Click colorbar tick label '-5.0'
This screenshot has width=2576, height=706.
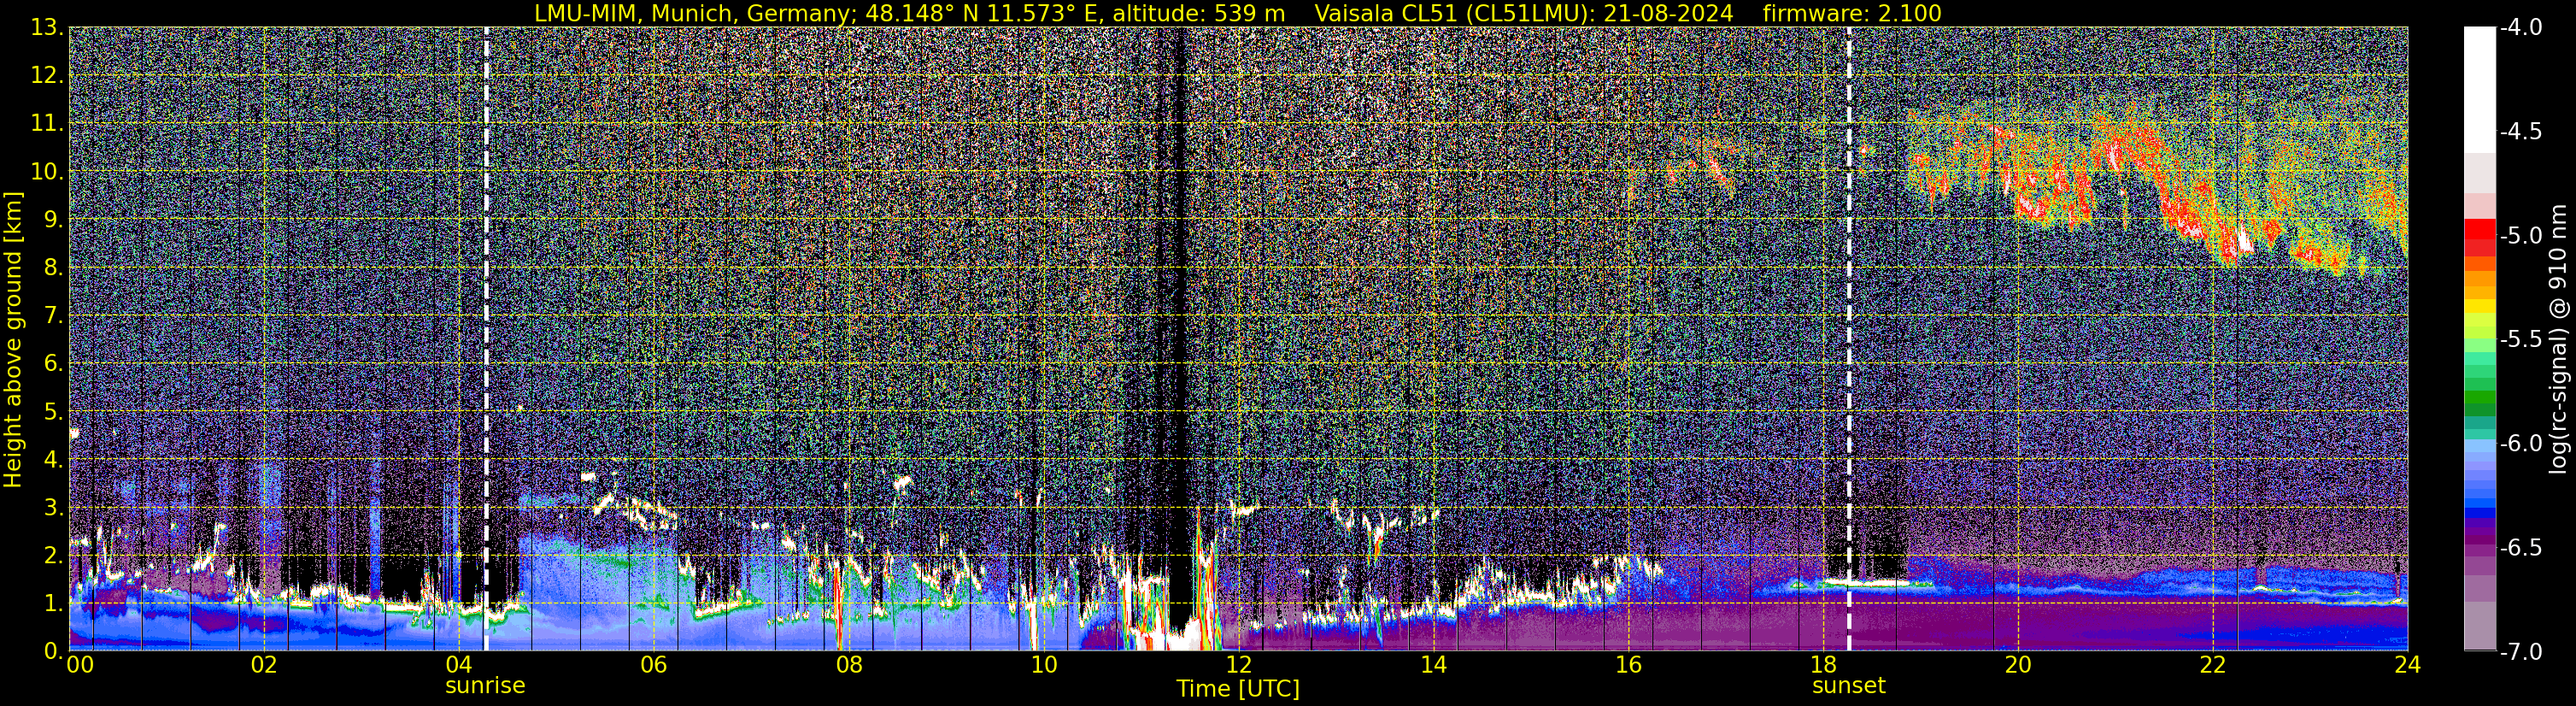(x=2521, y=236)
